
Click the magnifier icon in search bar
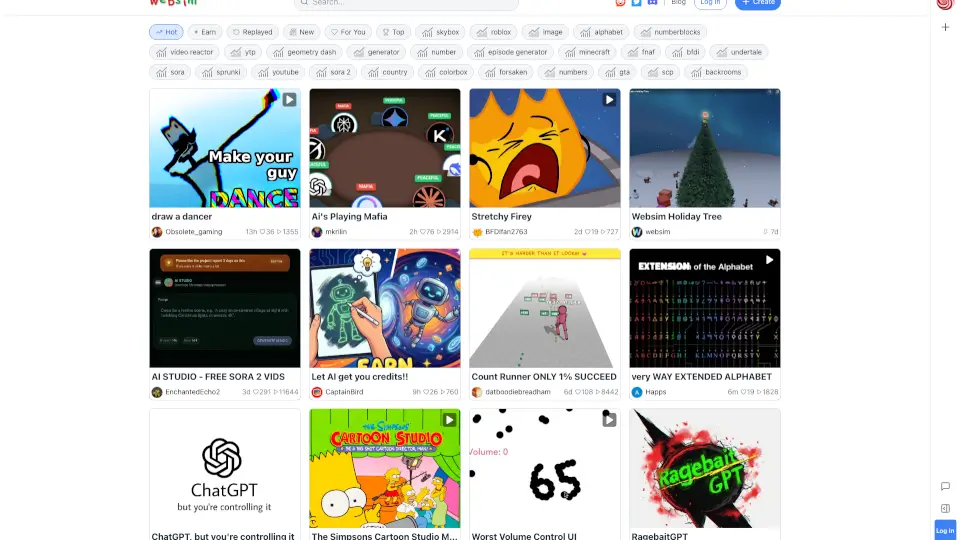tap(304, 2)
